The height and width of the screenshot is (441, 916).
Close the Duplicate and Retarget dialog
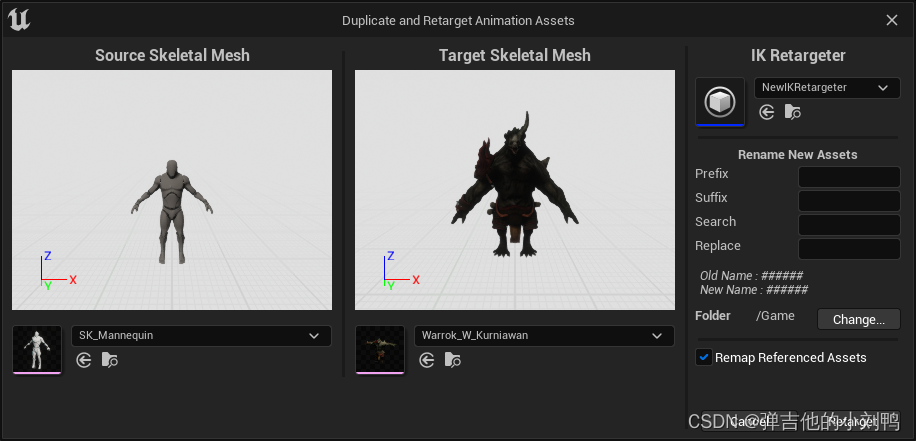(892, 20)
